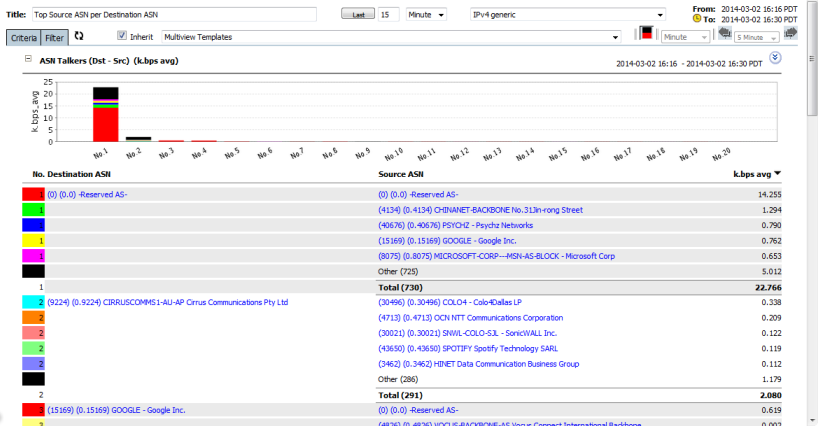Image resolution: width=818 pixels, height=426 pixels.
Task: Click the Last value field showing 15
Action: tap(389, 15)
